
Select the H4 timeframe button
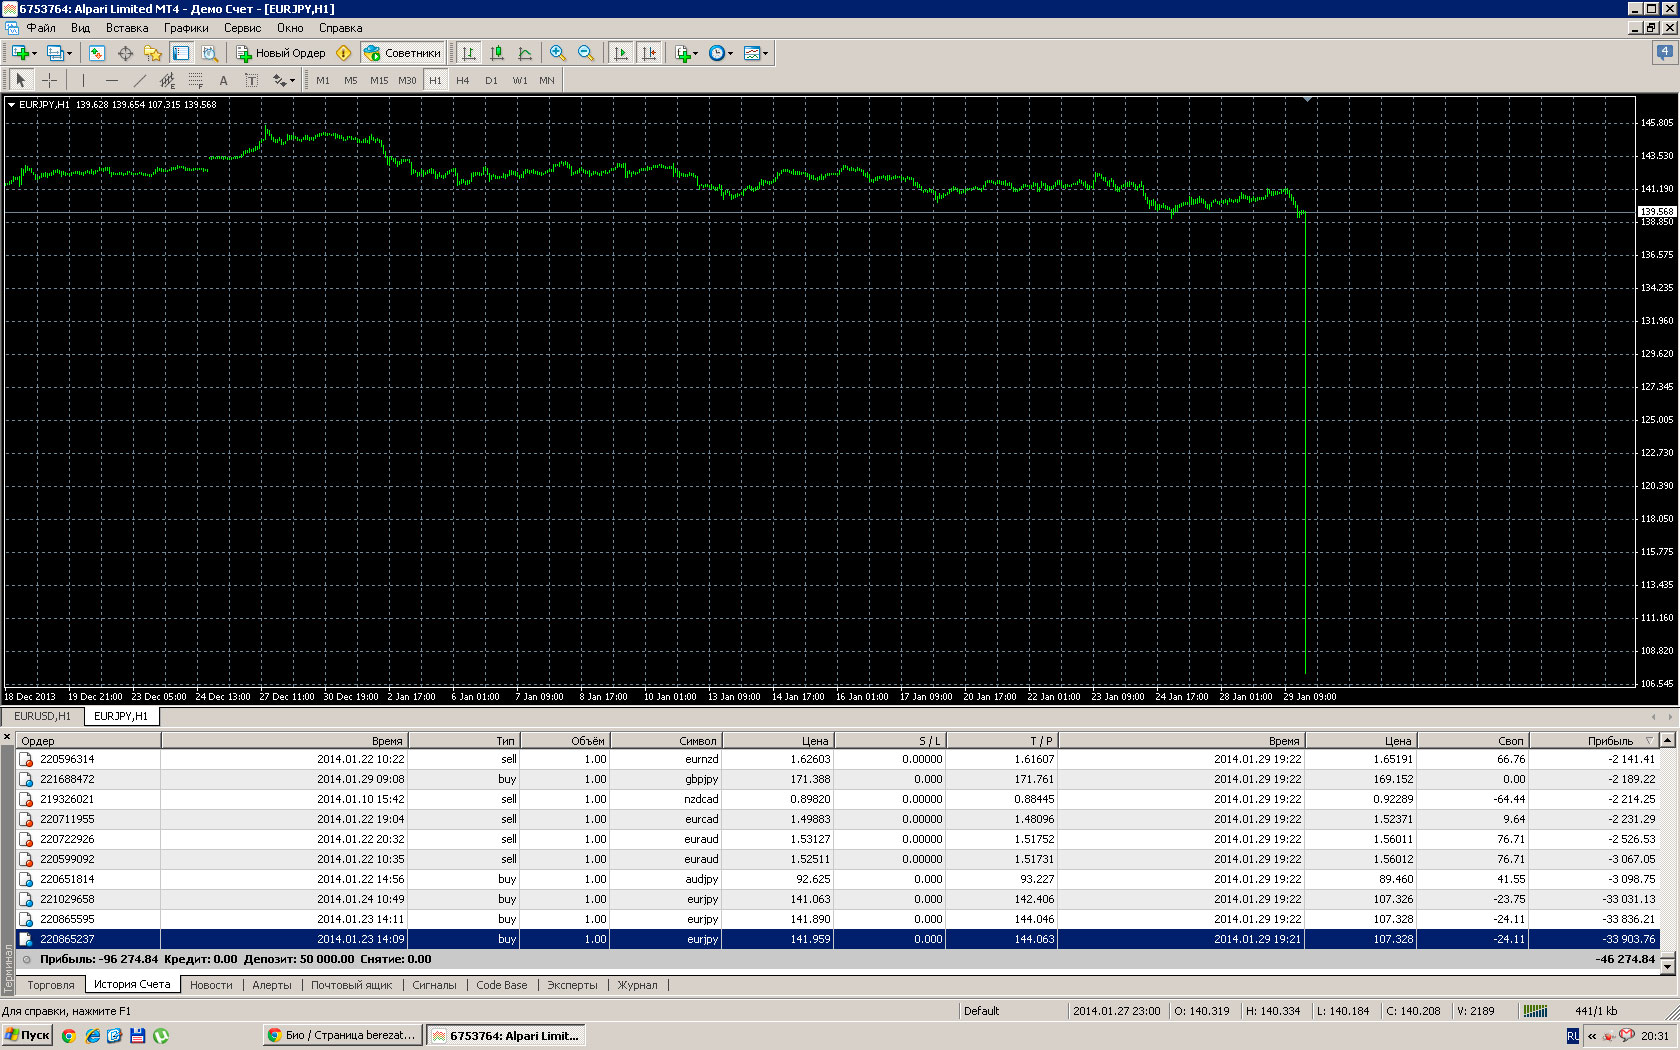tap(462, 80)
